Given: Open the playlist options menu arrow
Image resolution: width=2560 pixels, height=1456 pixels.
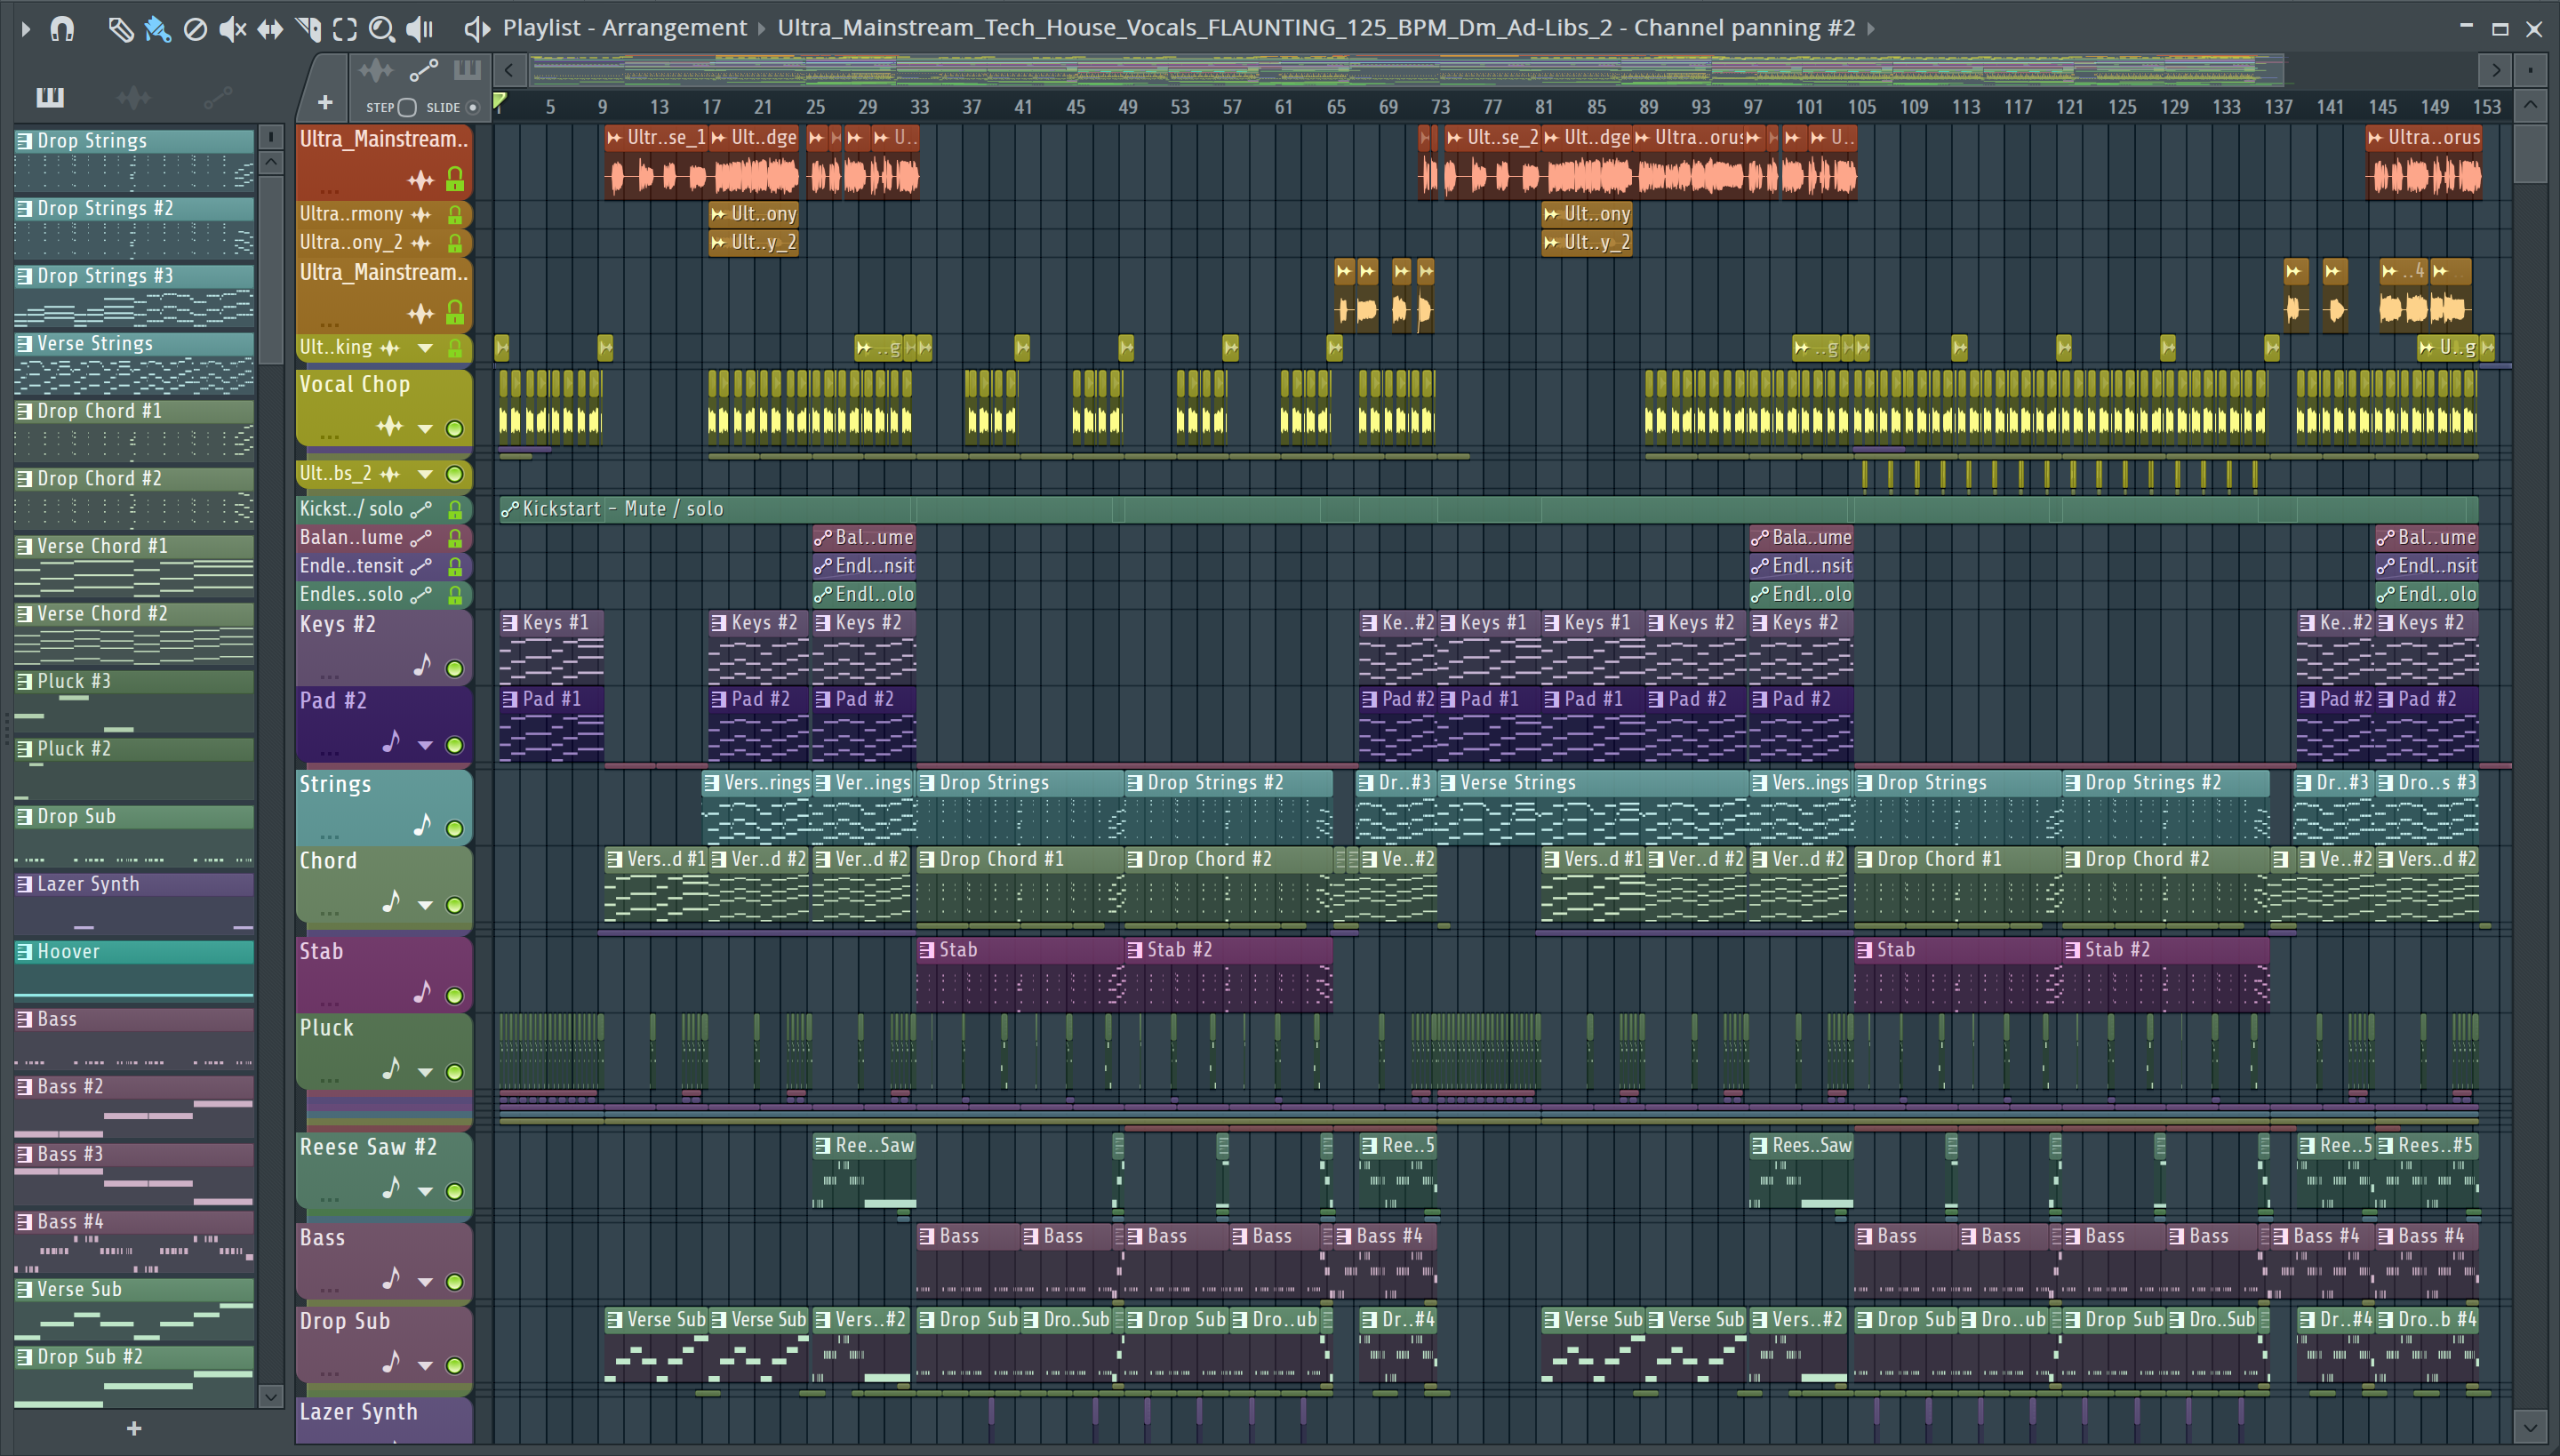Looking at the screenshot, I should coord(26,29).
